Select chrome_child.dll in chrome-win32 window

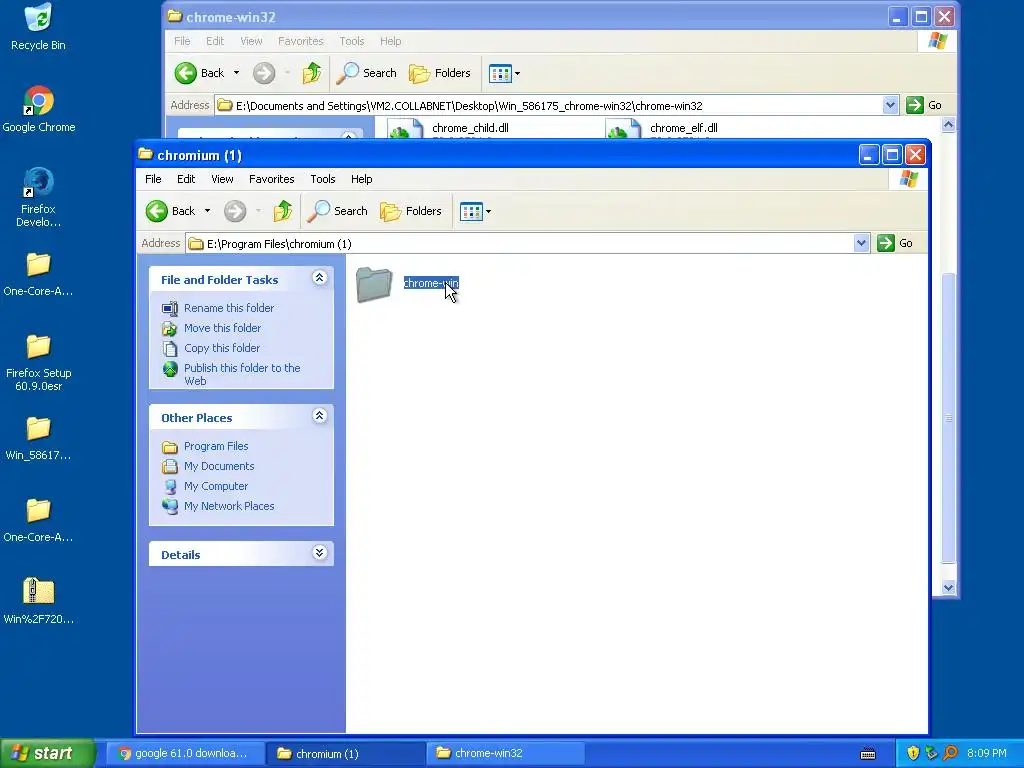(470, 128)
